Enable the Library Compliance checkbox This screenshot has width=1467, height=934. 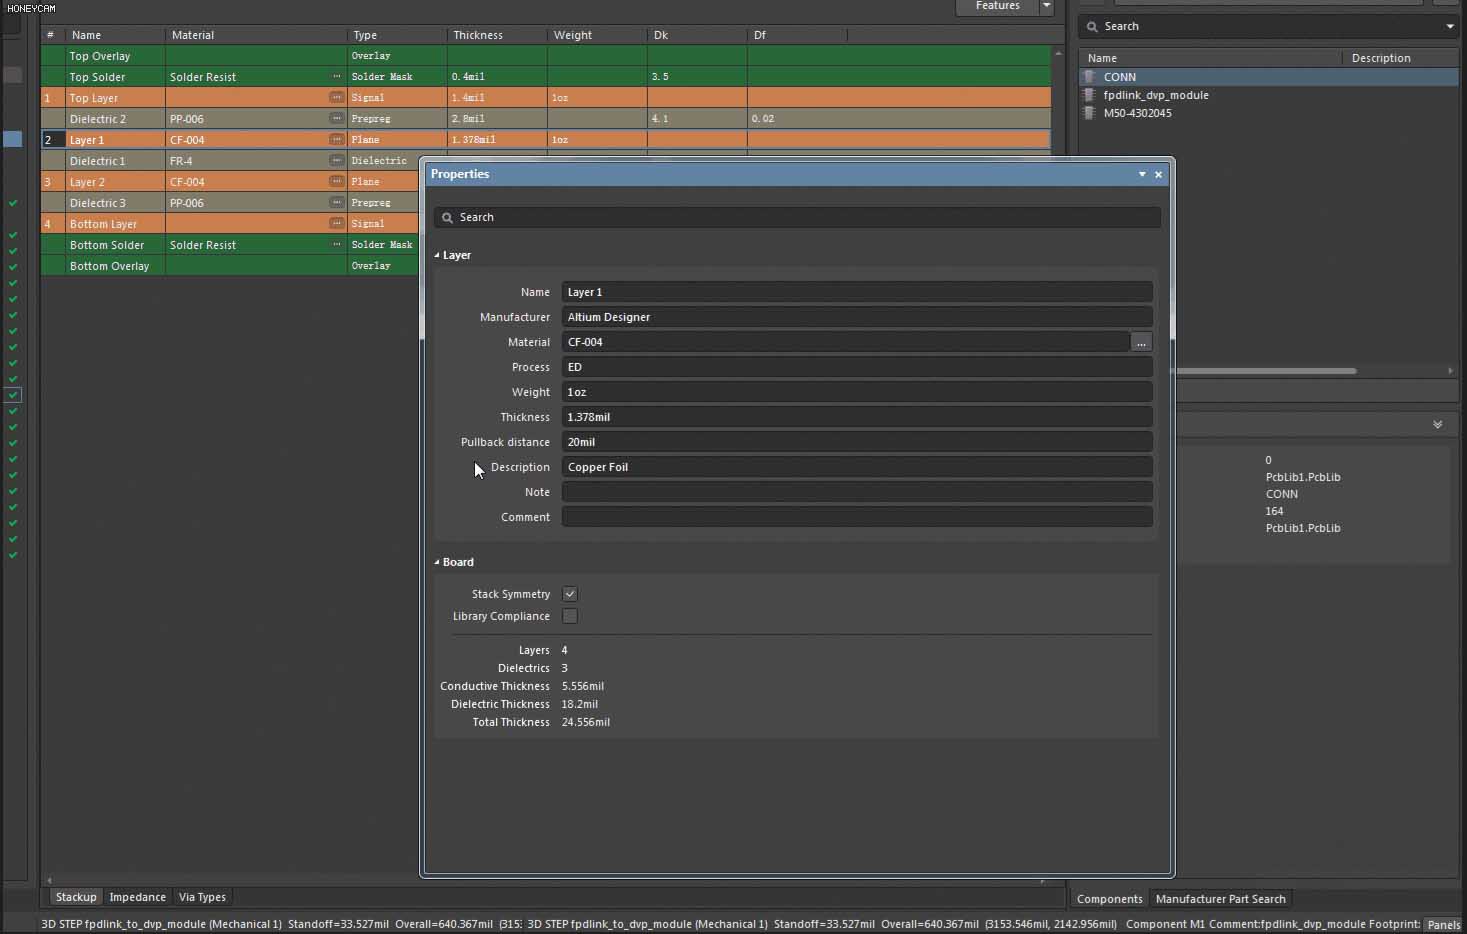tap(570, 616)
